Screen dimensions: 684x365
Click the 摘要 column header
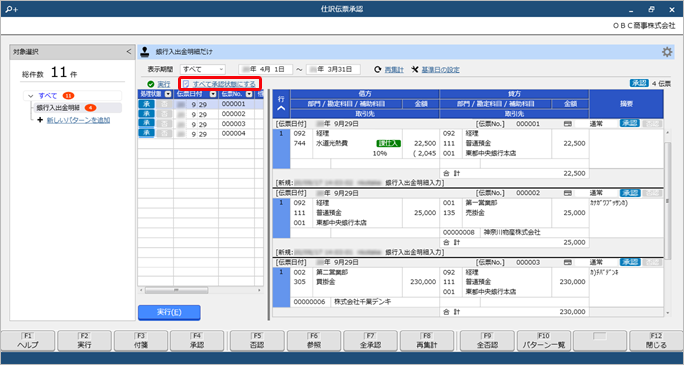pos(626,104)
